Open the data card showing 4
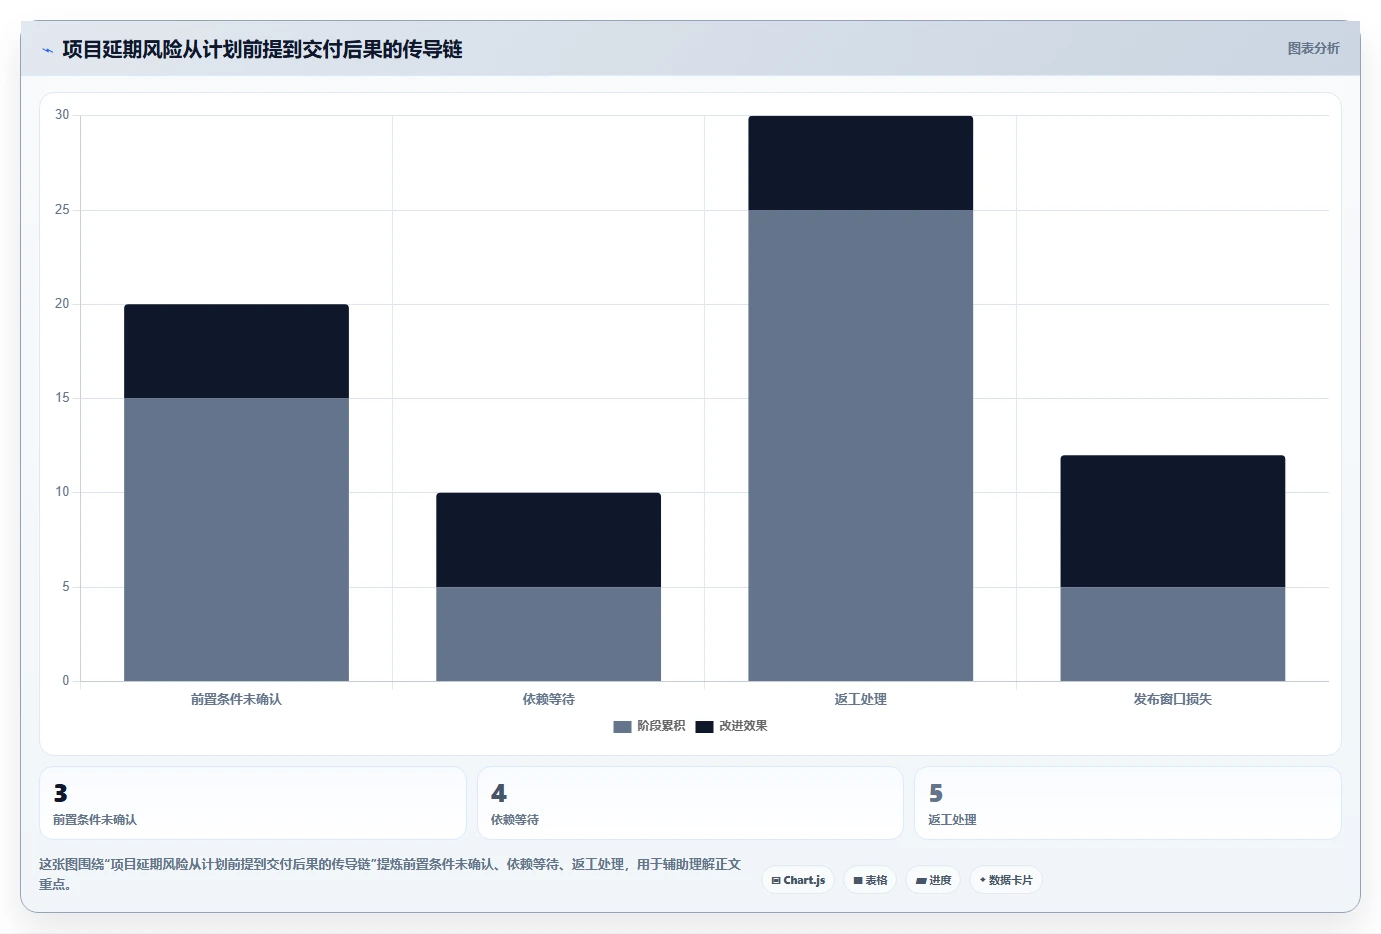The image size is (1381, 934). pos(690,803)
